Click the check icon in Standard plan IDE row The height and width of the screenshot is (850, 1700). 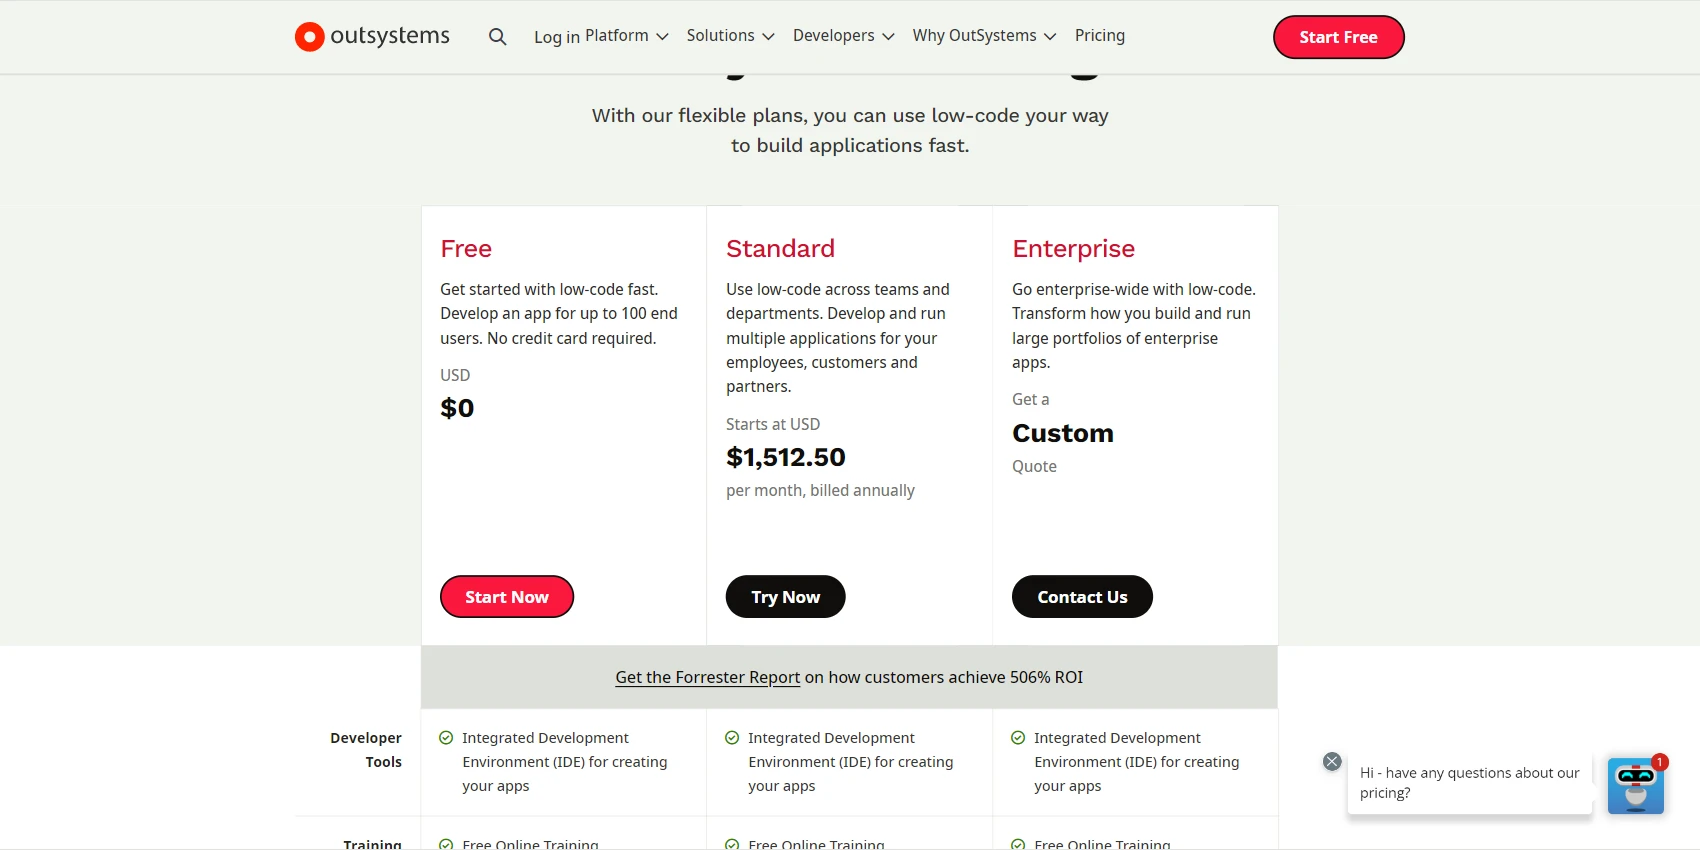pyautogui.click(x=732, y=738)
